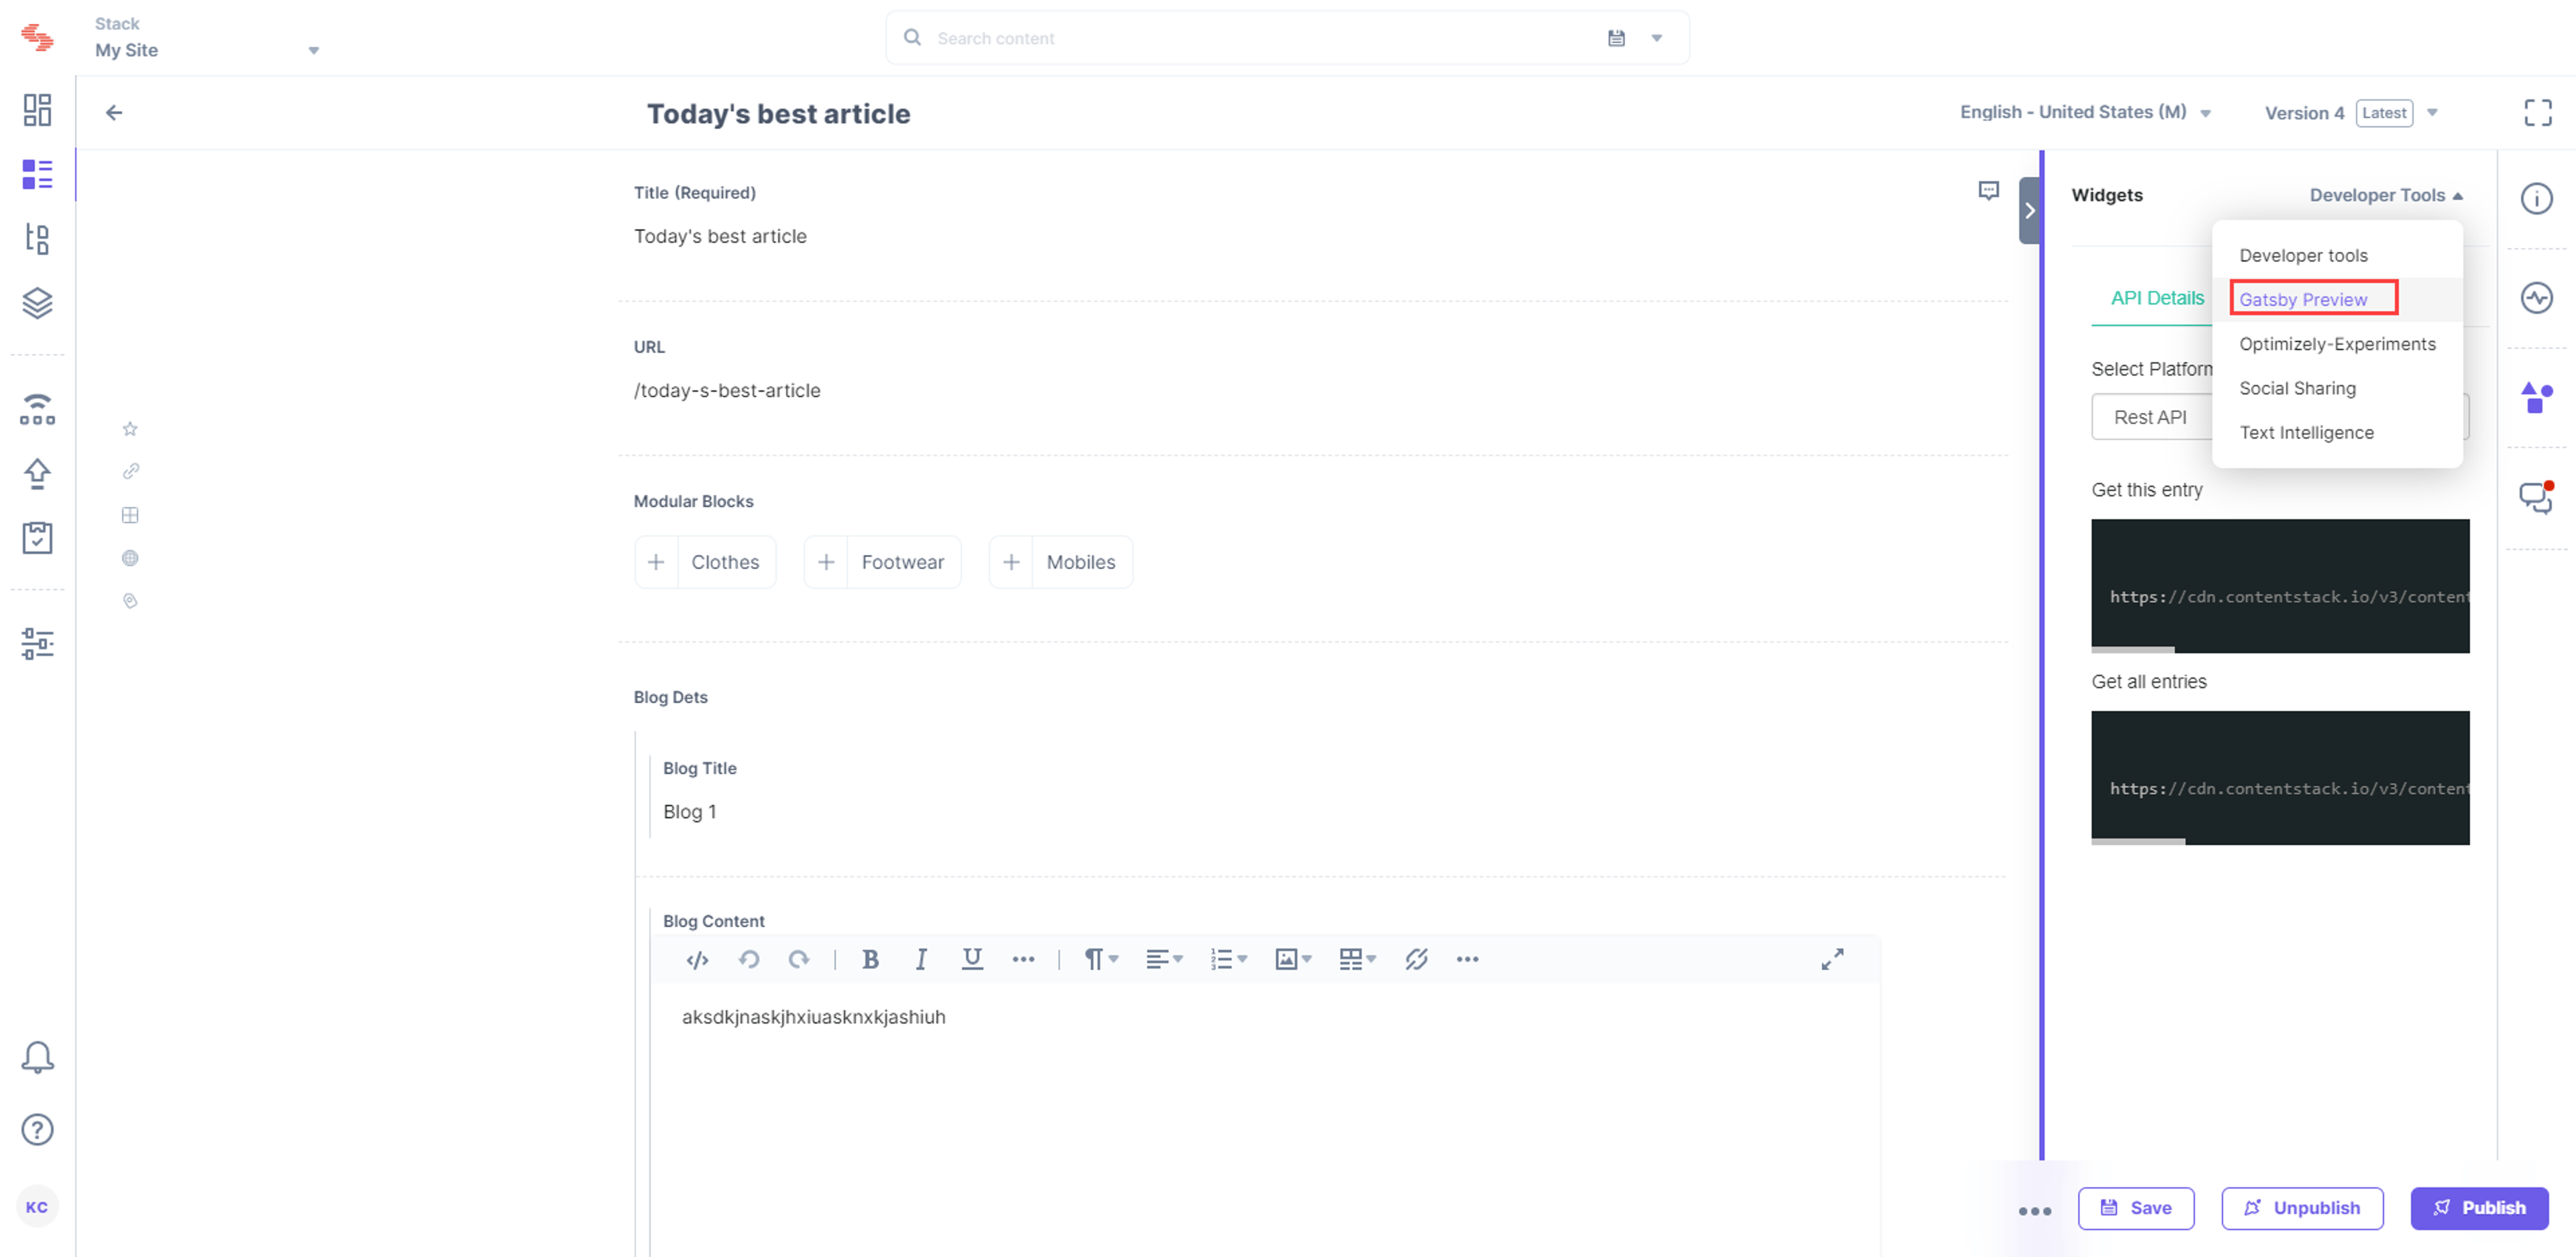Open paragraph format dropdown
Image resolution: width=2576 pixels, height=1257 pixels.
[1101, 960]
